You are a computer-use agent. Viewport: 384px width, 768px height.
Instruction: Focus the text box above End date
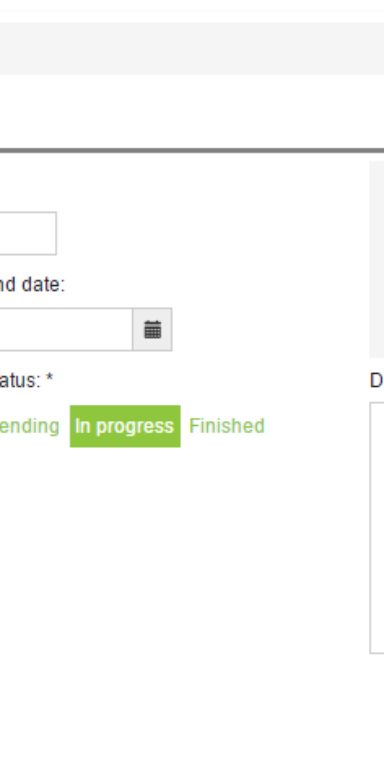pos(28,234)
